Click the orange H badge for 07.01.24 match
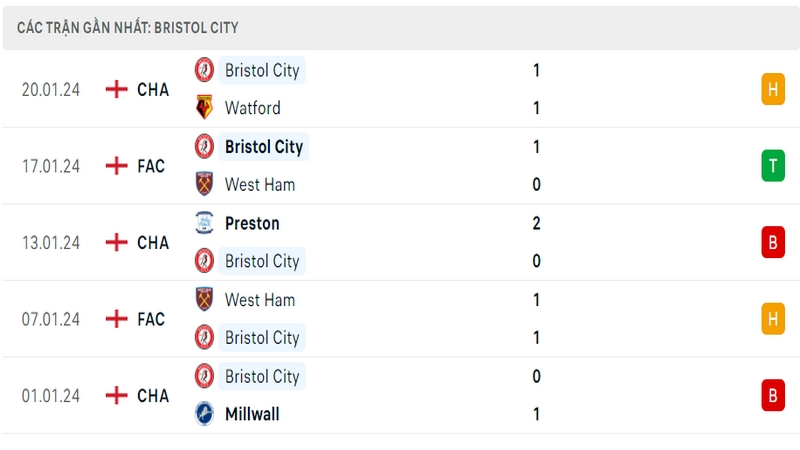The width and height of the screenshot is (800, 450). pos(773,319)
